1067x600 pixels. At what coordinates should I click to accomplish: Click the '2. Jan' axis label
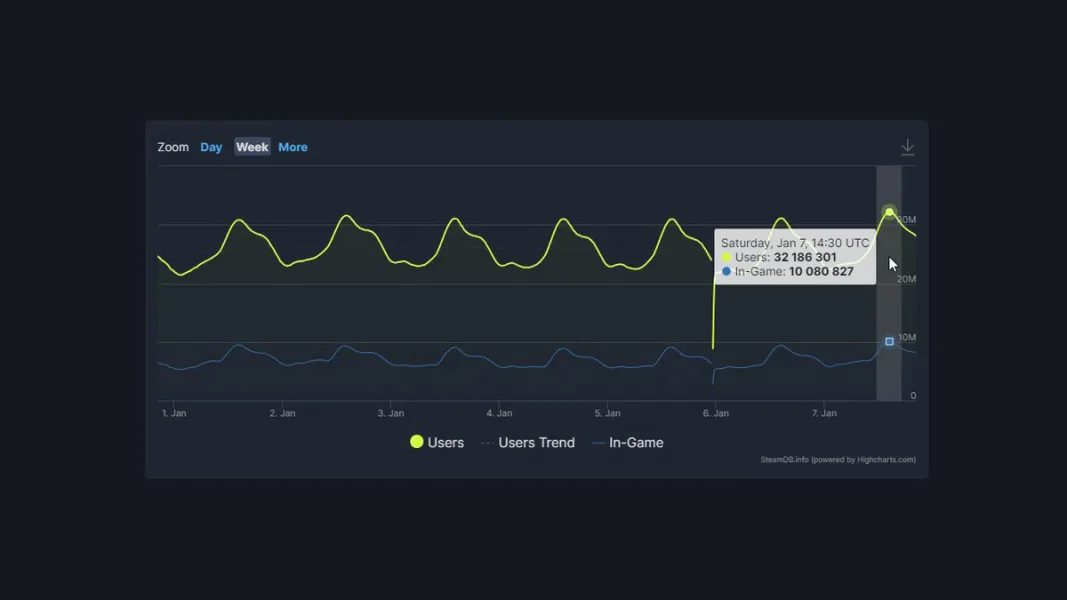(282, 413)
